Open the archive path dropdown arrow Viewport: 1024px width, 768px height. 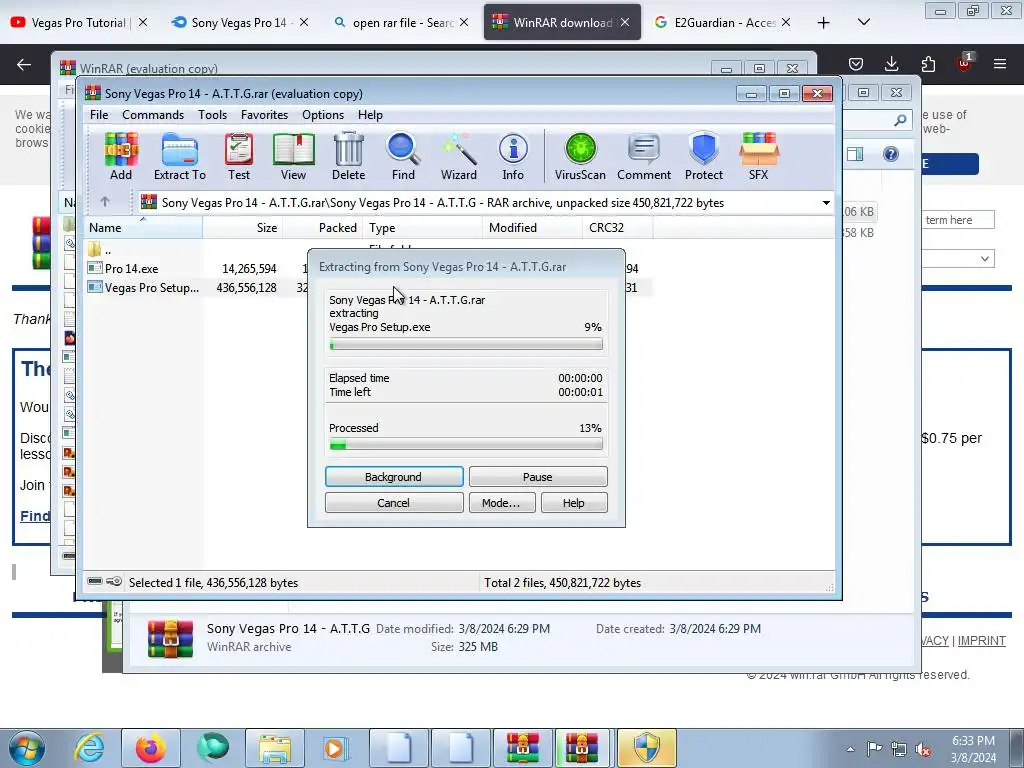tap(826, 202)
